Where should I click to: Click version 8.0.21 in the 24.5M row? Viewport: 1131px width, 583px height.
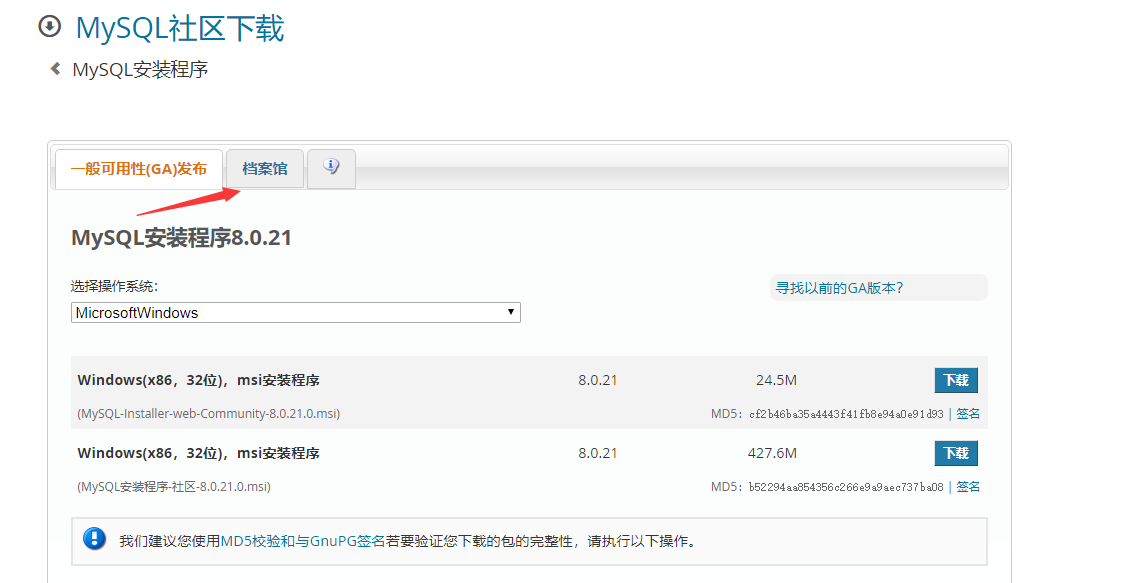pyautogui.click(x=597, y=380)
